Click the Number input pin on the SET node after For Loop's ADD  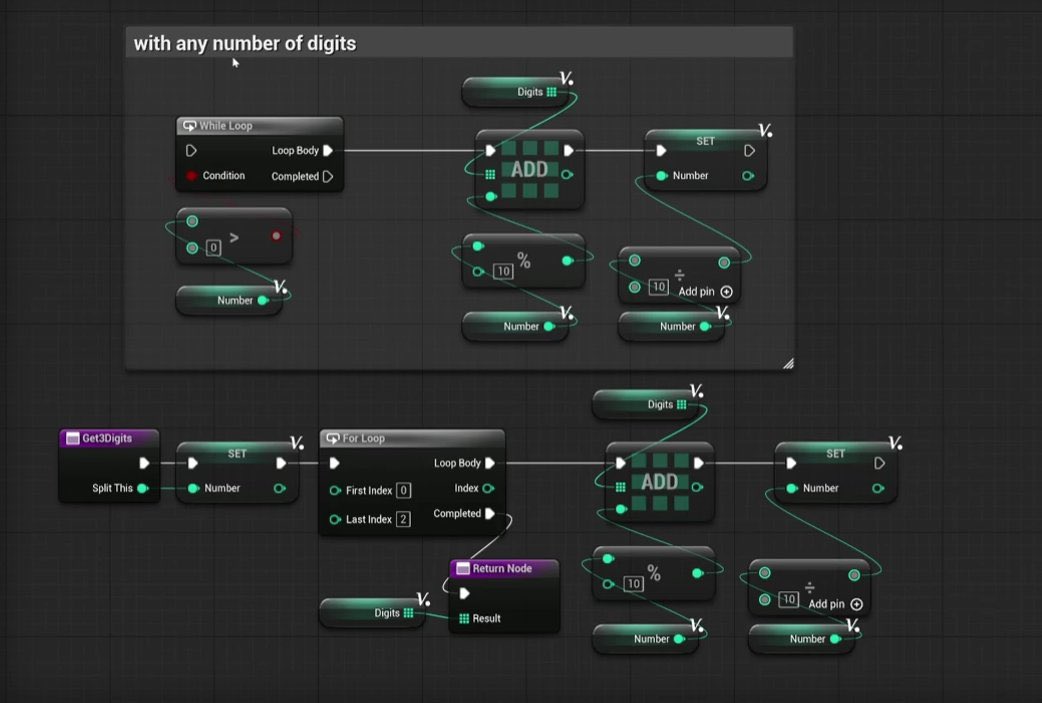(791, 488)
